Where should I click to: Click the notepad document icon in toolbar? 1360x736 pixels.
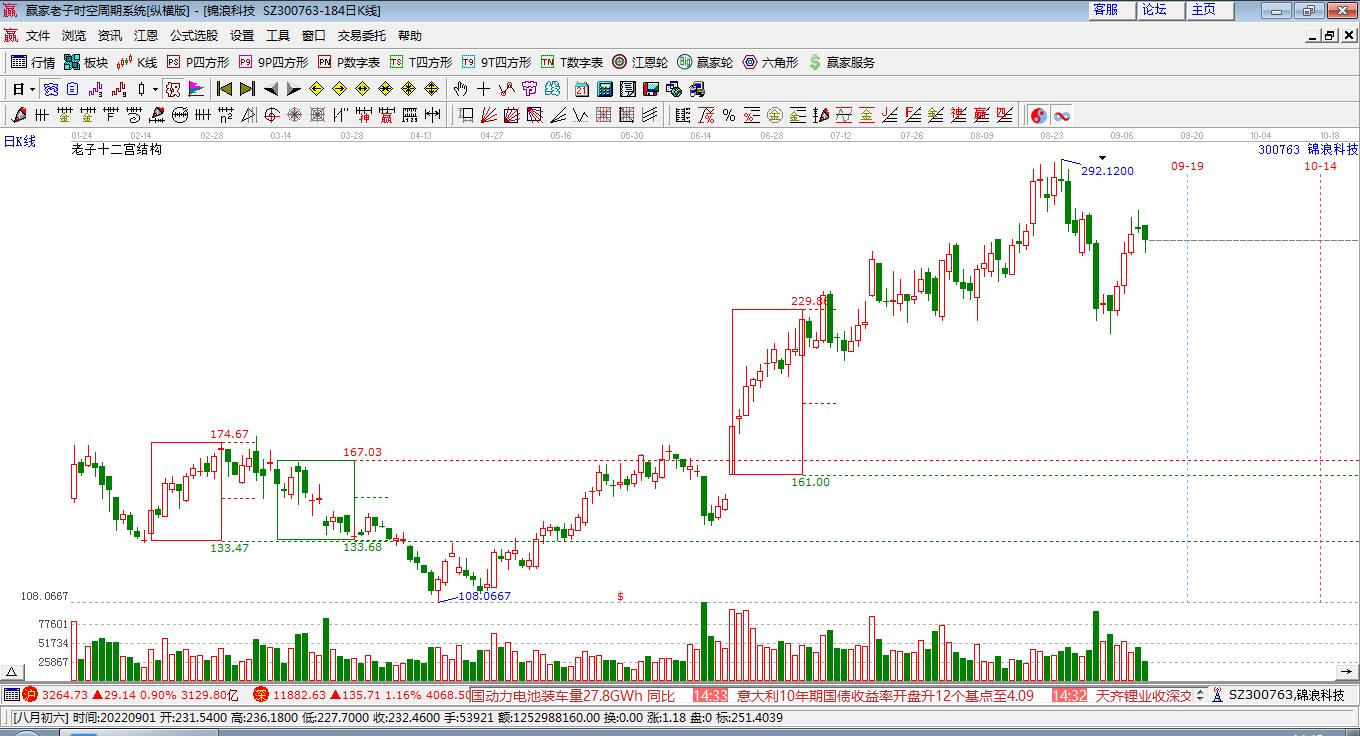click(627, 89)
